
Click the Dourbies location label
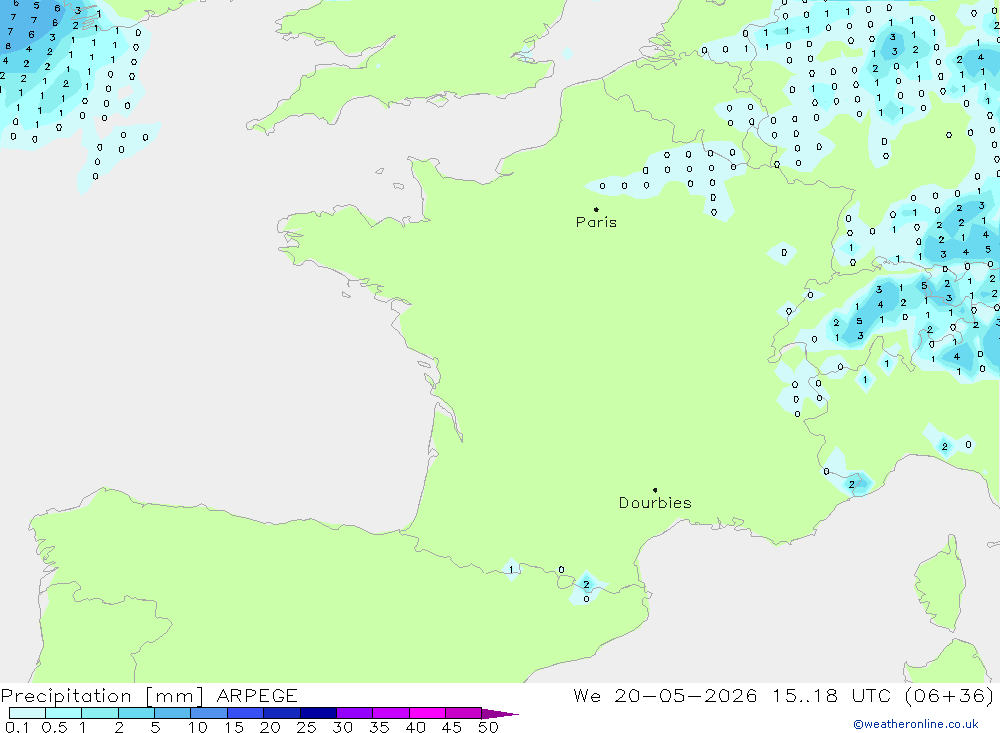click(655, 503)
